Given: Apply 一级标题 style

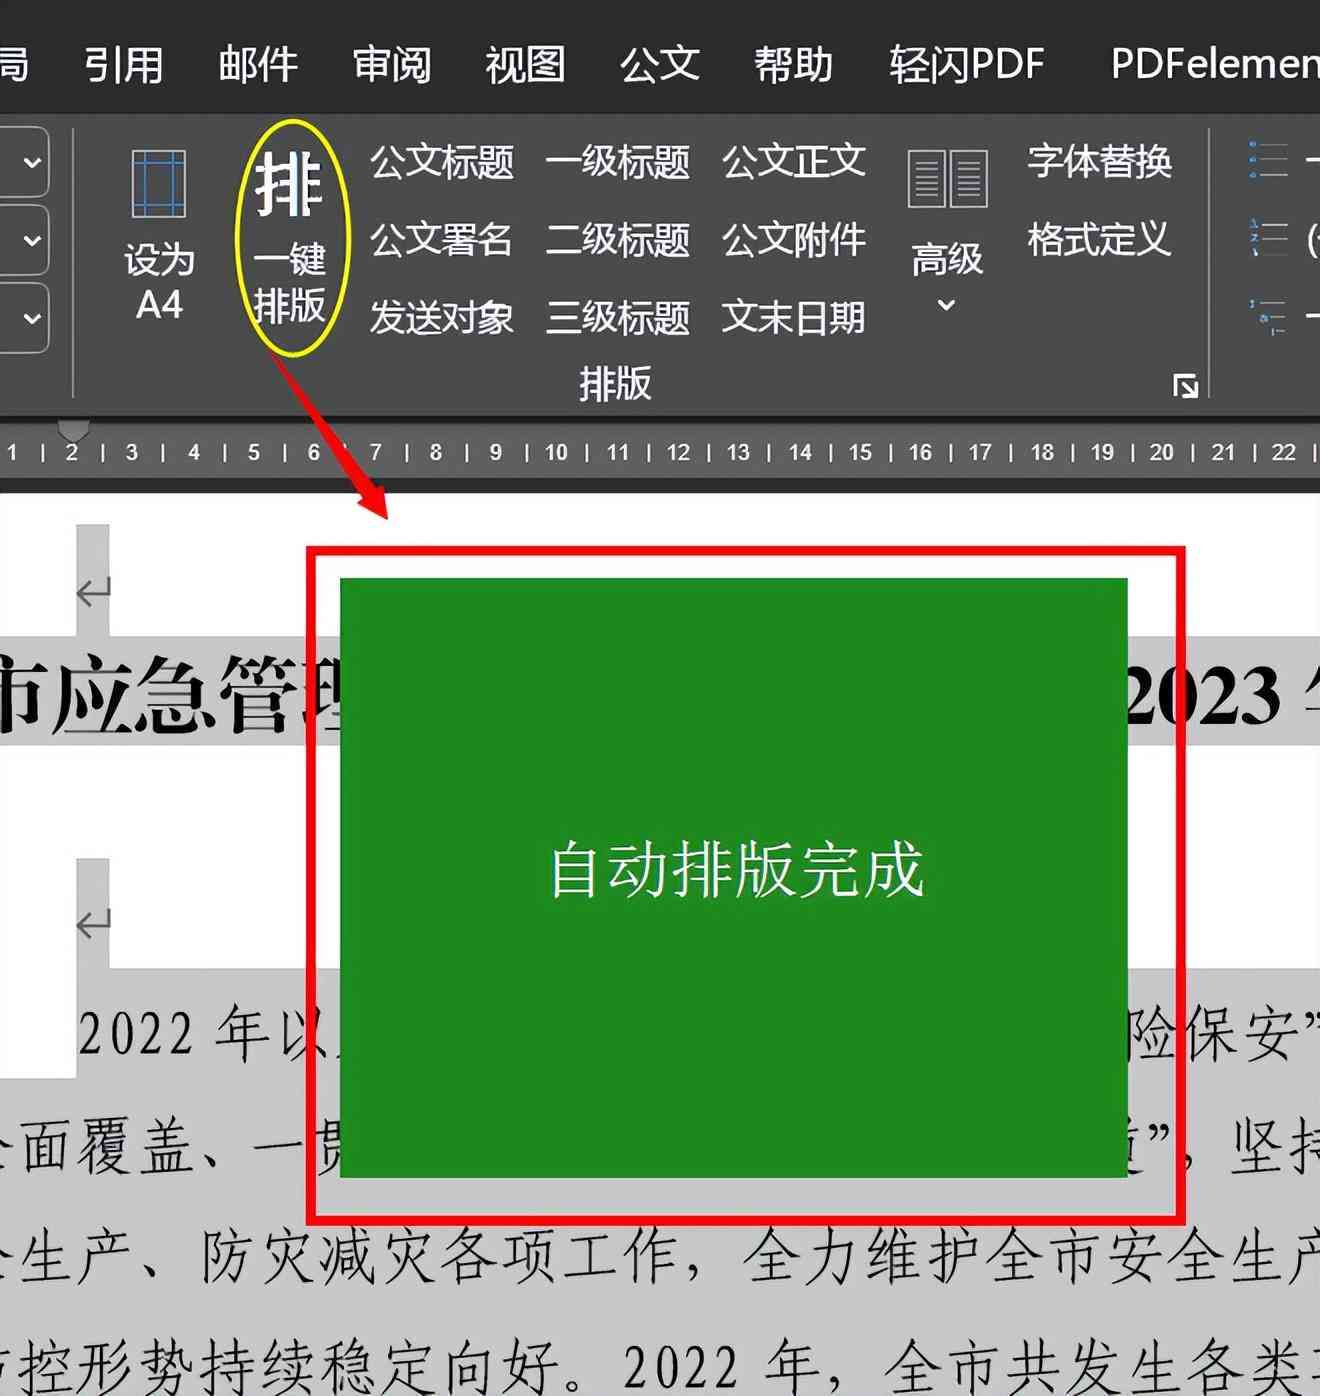Looking at the screenshot, I should (618, 161).
